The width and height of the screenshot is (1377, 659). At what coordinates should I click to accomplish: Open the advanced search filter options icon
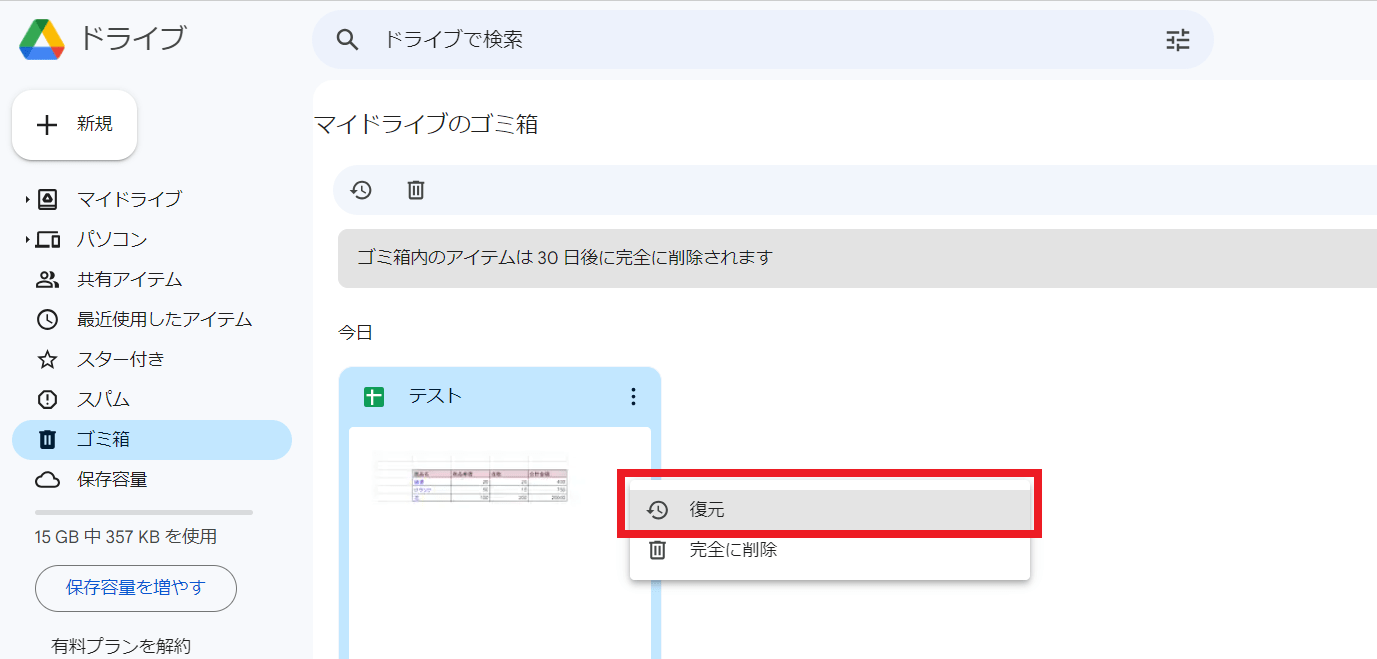tap(1178, 40)
